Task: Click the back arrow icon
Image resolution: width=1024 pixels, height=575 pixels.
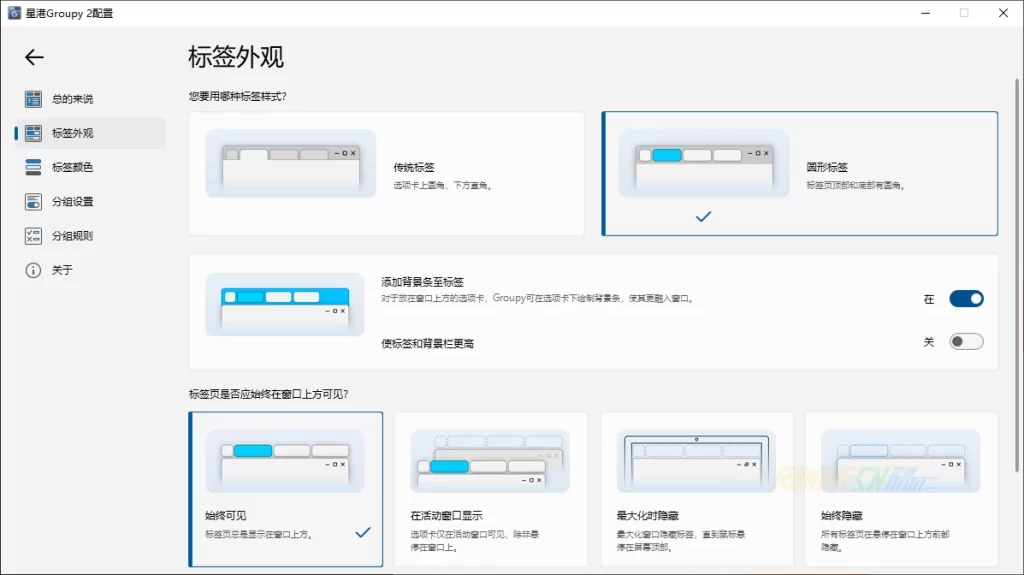Action: tap(34, 58)
